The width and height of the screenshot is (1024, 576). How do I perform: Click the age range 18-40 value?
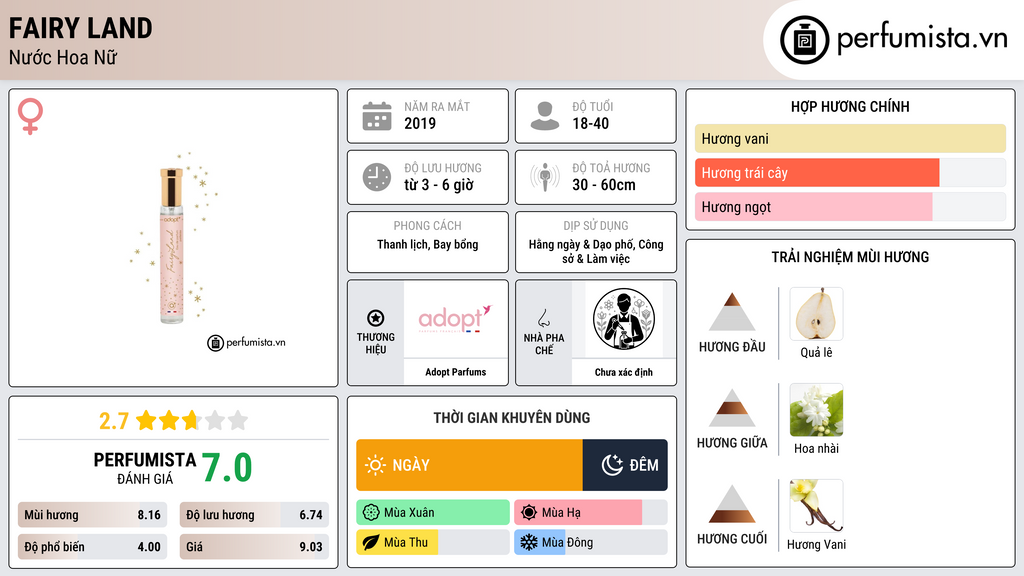click(590, 123)
